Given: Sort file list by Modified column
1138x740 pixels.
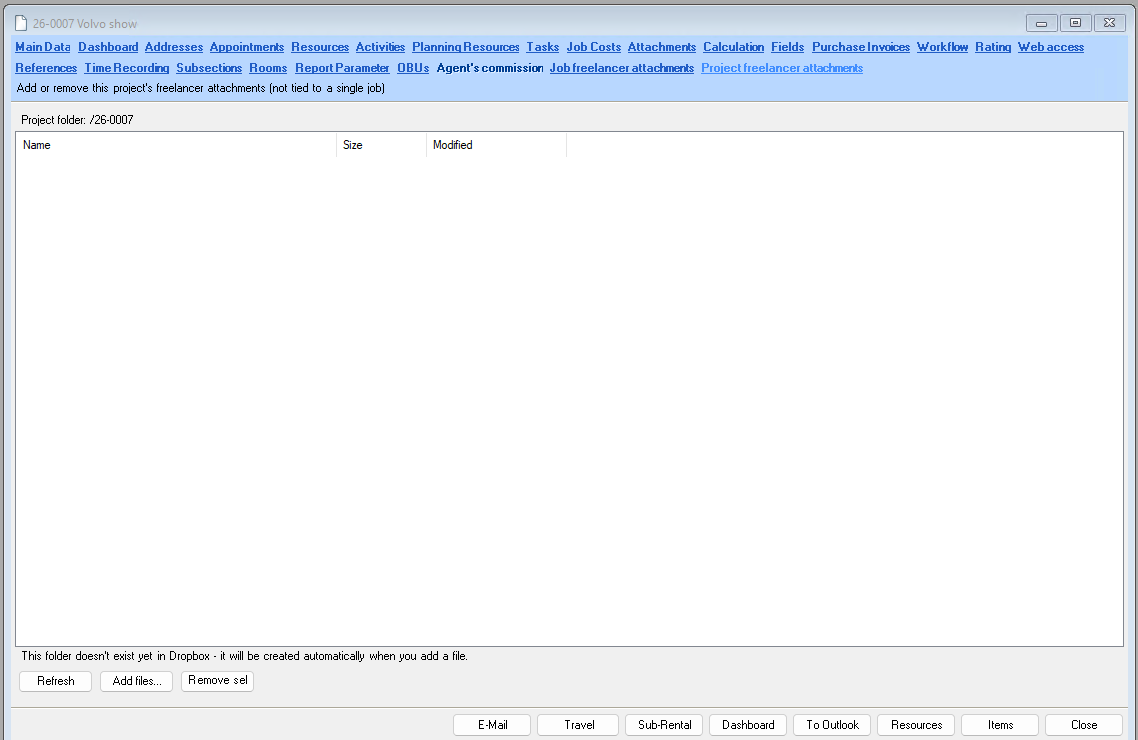Looking at the screenshot, I should pyautogui.click(x=496, y=145).
